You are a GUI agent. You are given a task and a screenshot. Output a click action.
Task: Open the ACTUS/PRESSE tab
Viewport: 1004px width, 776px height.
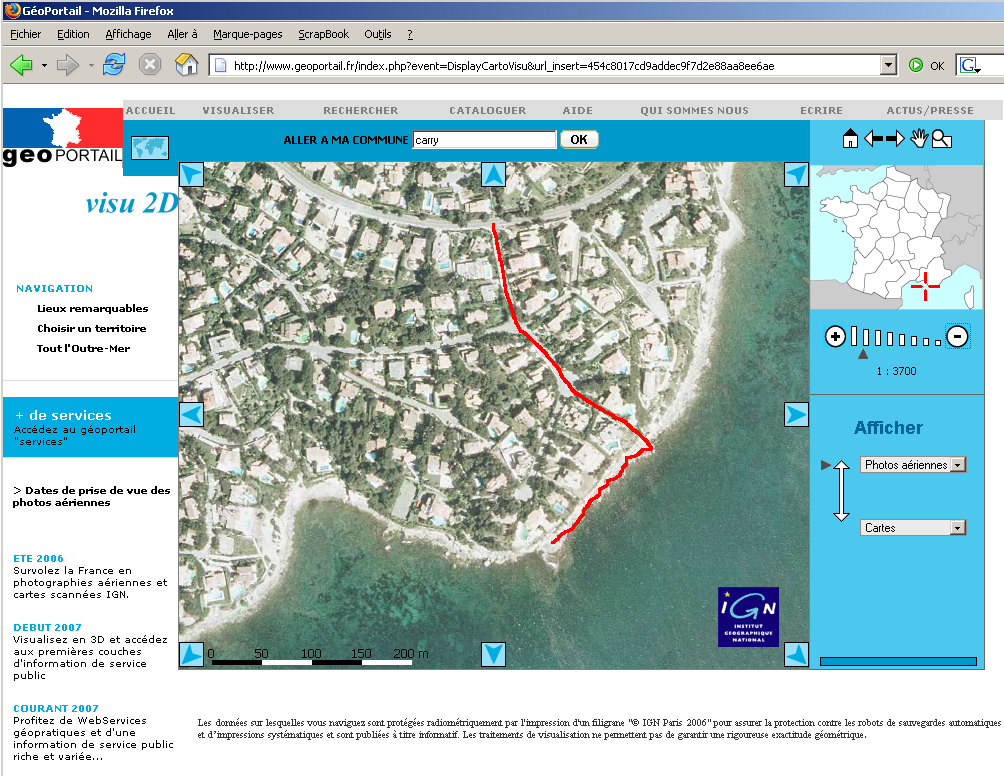point(930,110)
